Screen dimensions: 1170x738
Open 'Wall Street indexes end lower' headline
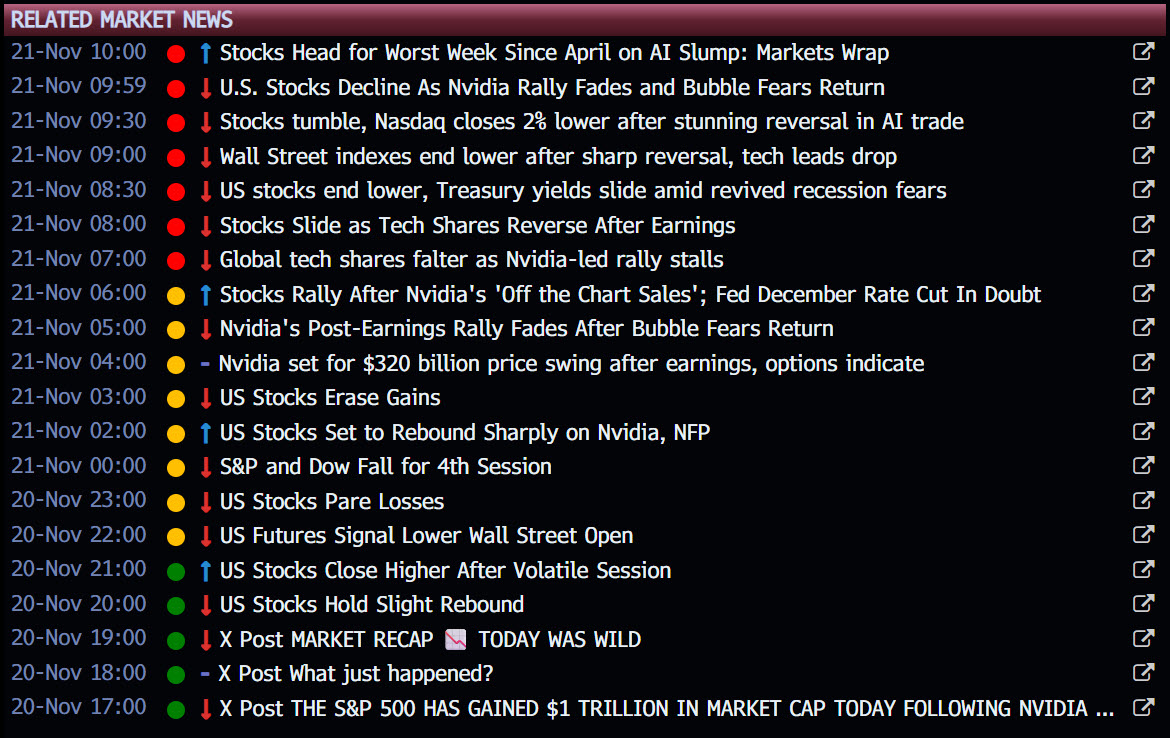click(558, 157)
